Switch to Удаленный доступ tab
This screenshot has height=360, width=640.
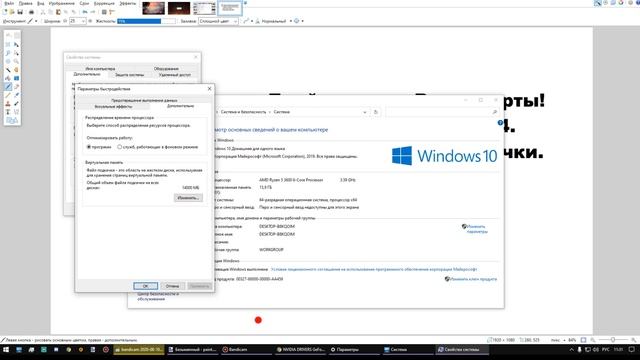point(175,75)
